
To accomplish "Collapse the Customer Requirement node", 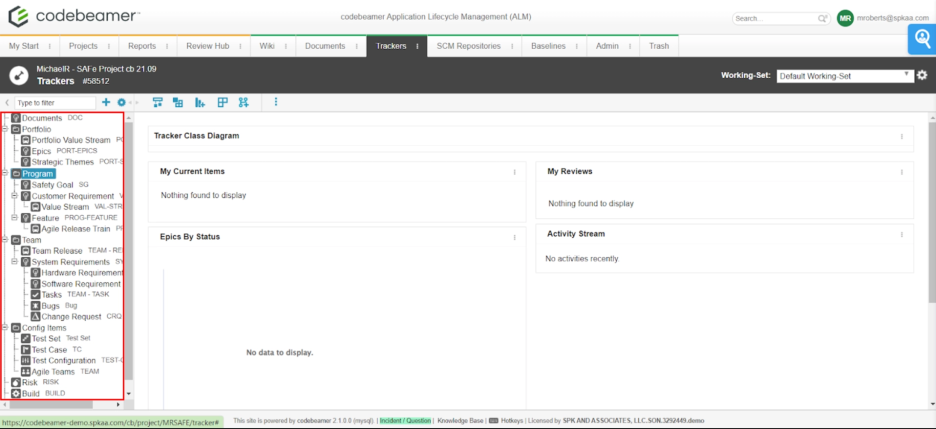I will point(15,196).
